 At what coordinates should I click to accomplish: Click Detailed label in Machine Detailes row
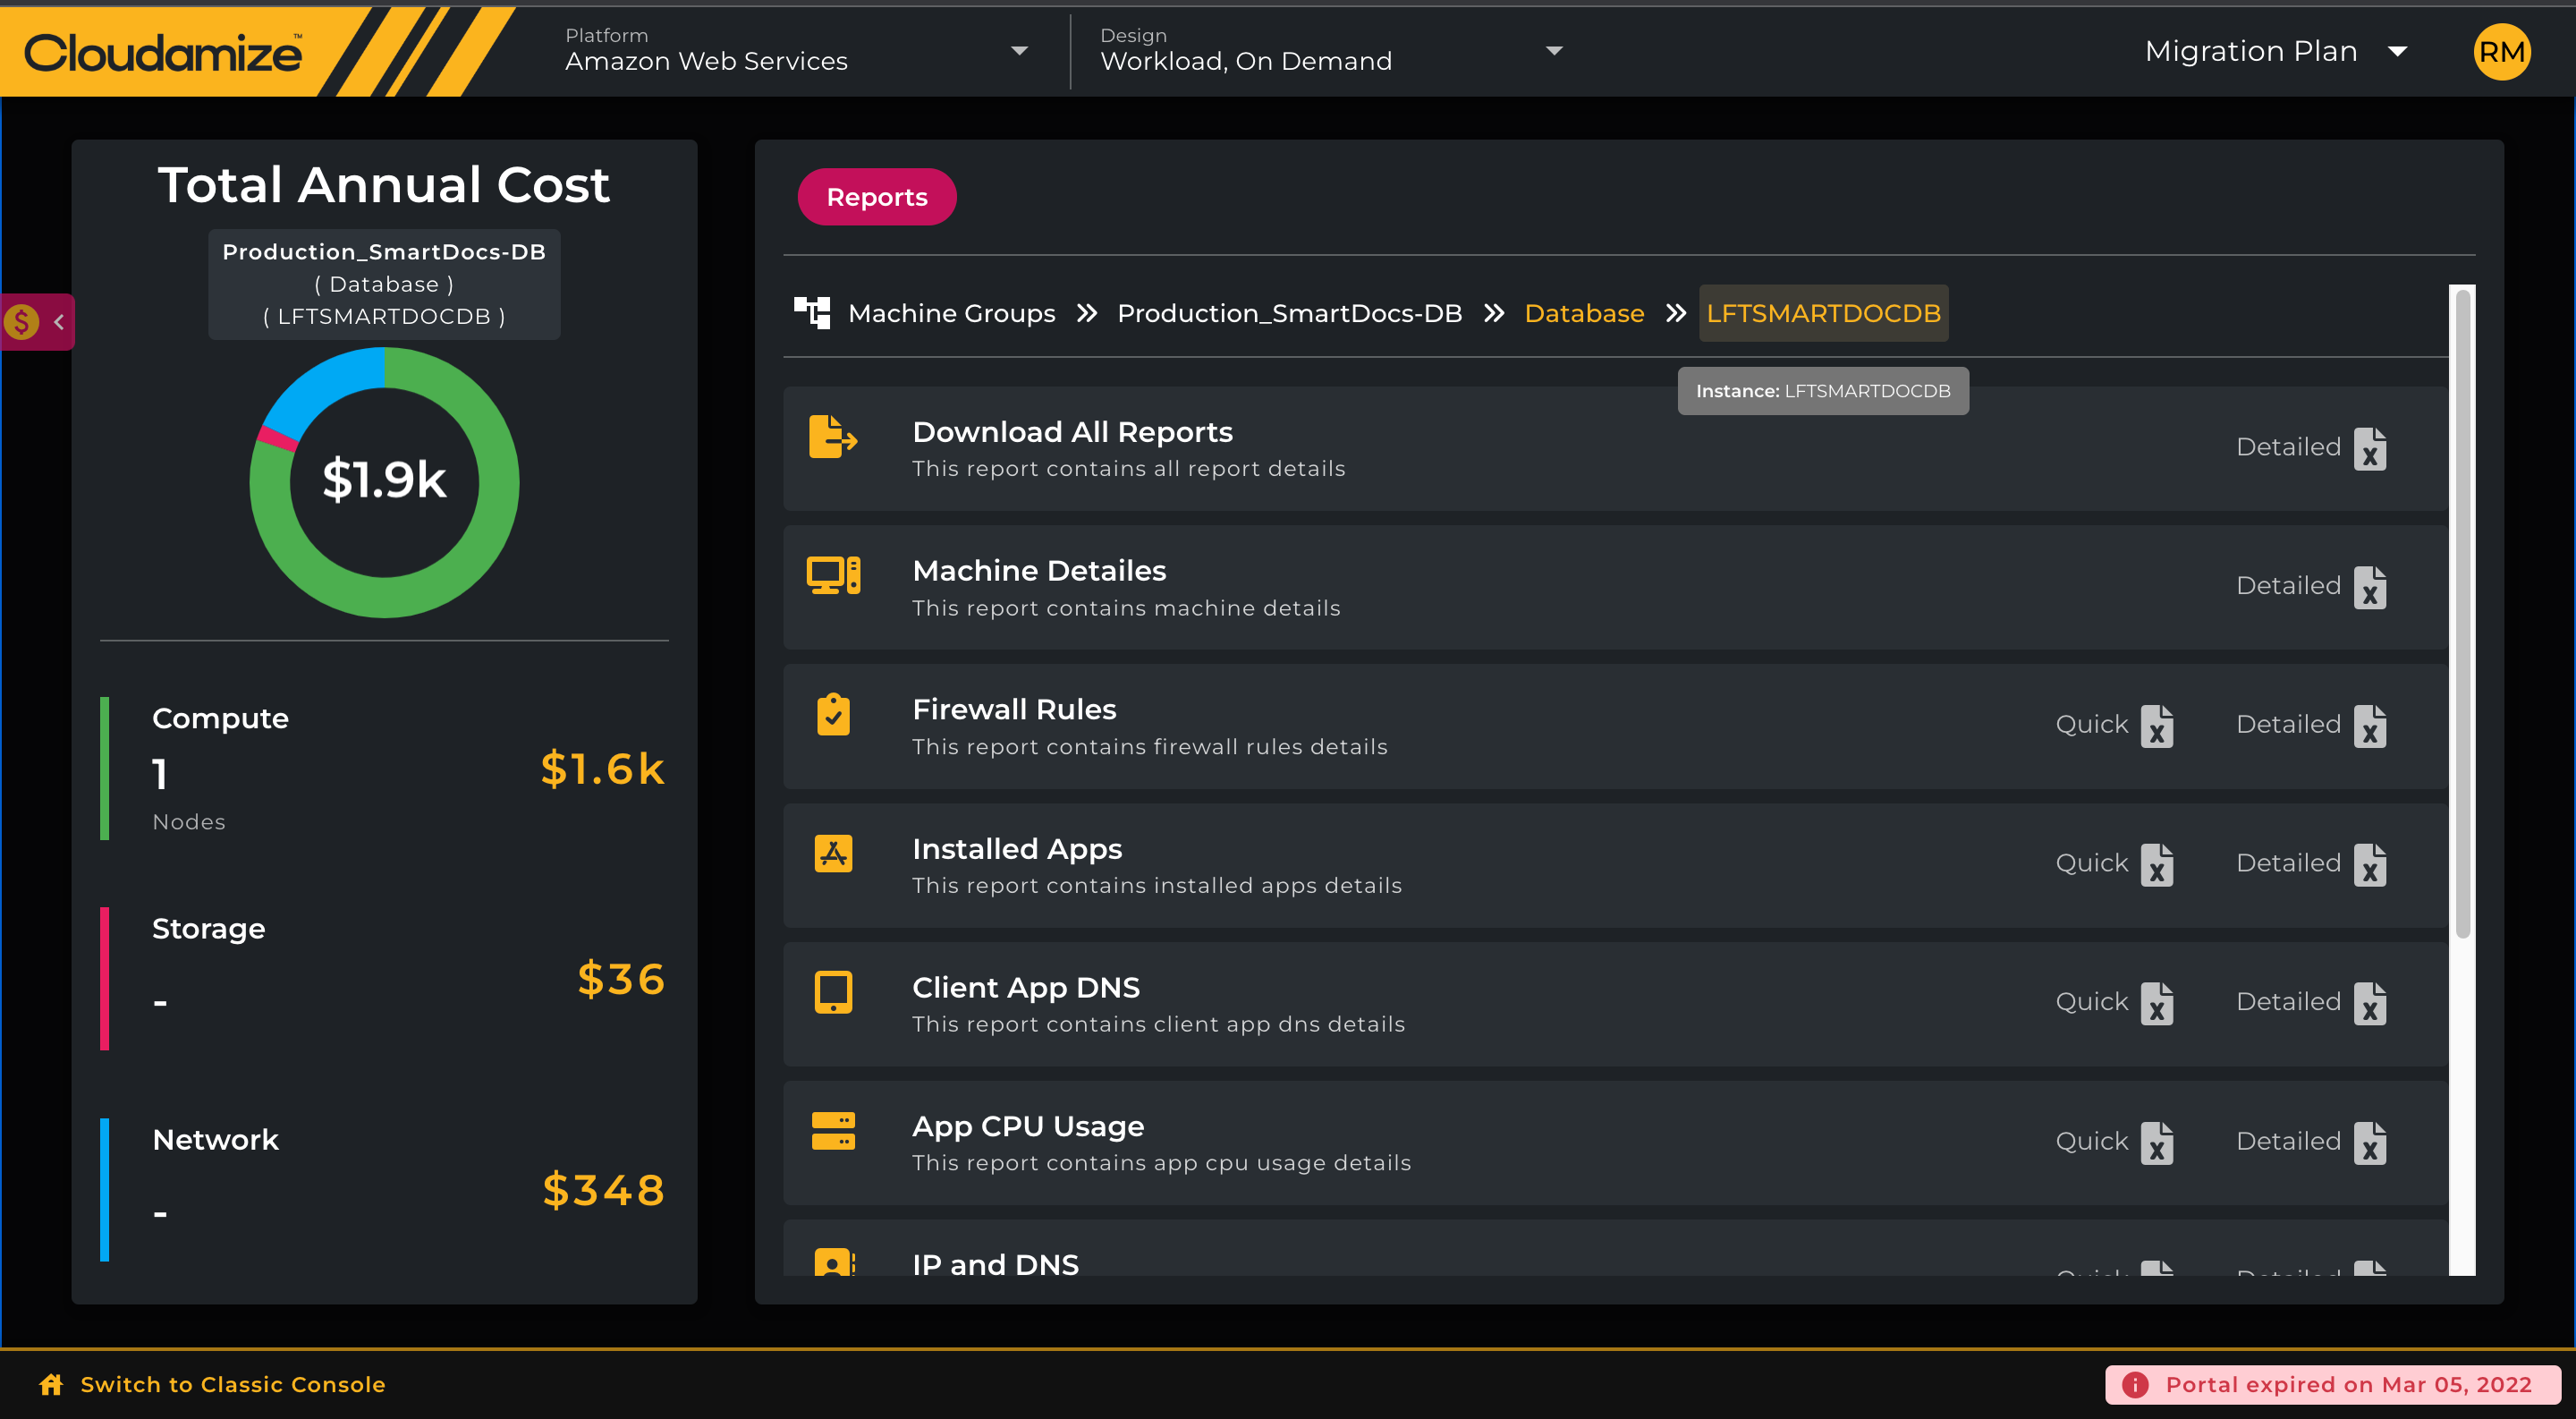2288,585
